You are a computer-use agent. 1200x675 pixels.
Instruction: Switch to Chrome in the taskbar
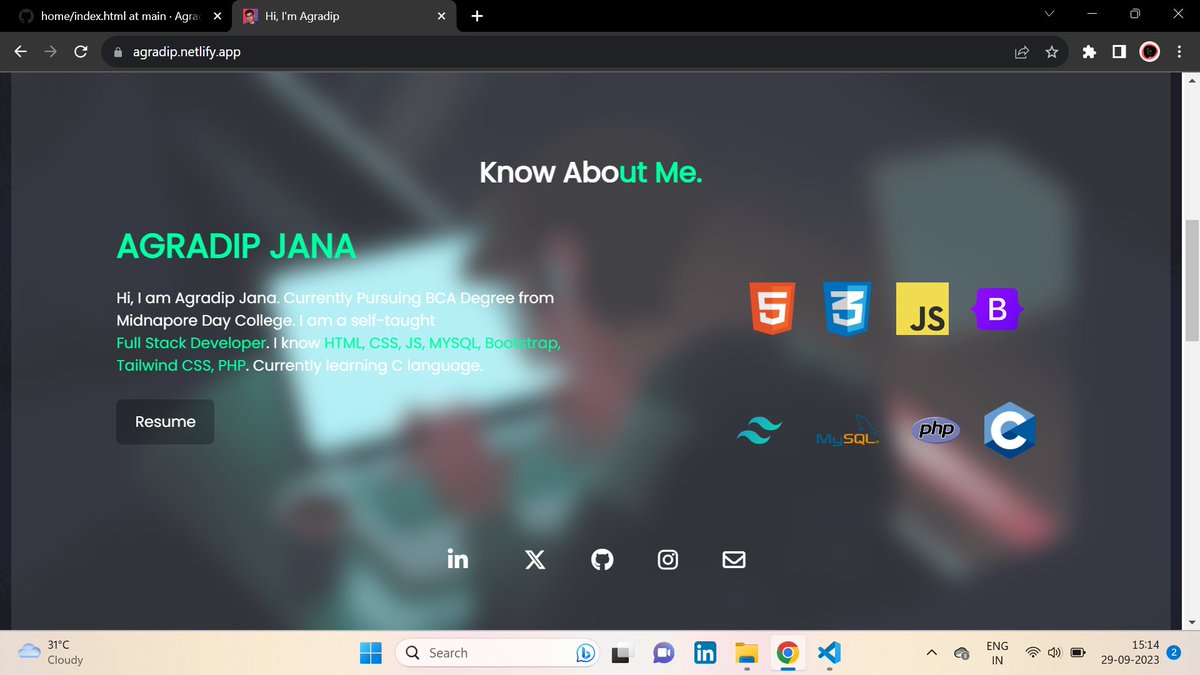[788, 653]
